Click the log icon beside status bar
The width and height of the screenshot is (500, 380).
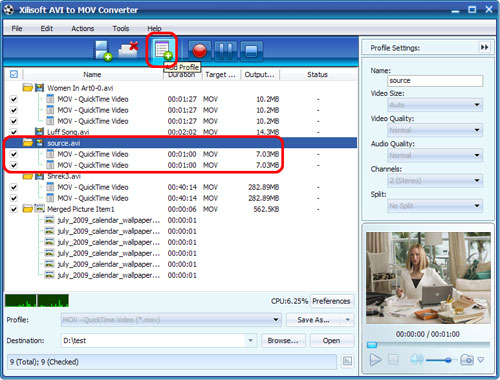click(347, 361)
